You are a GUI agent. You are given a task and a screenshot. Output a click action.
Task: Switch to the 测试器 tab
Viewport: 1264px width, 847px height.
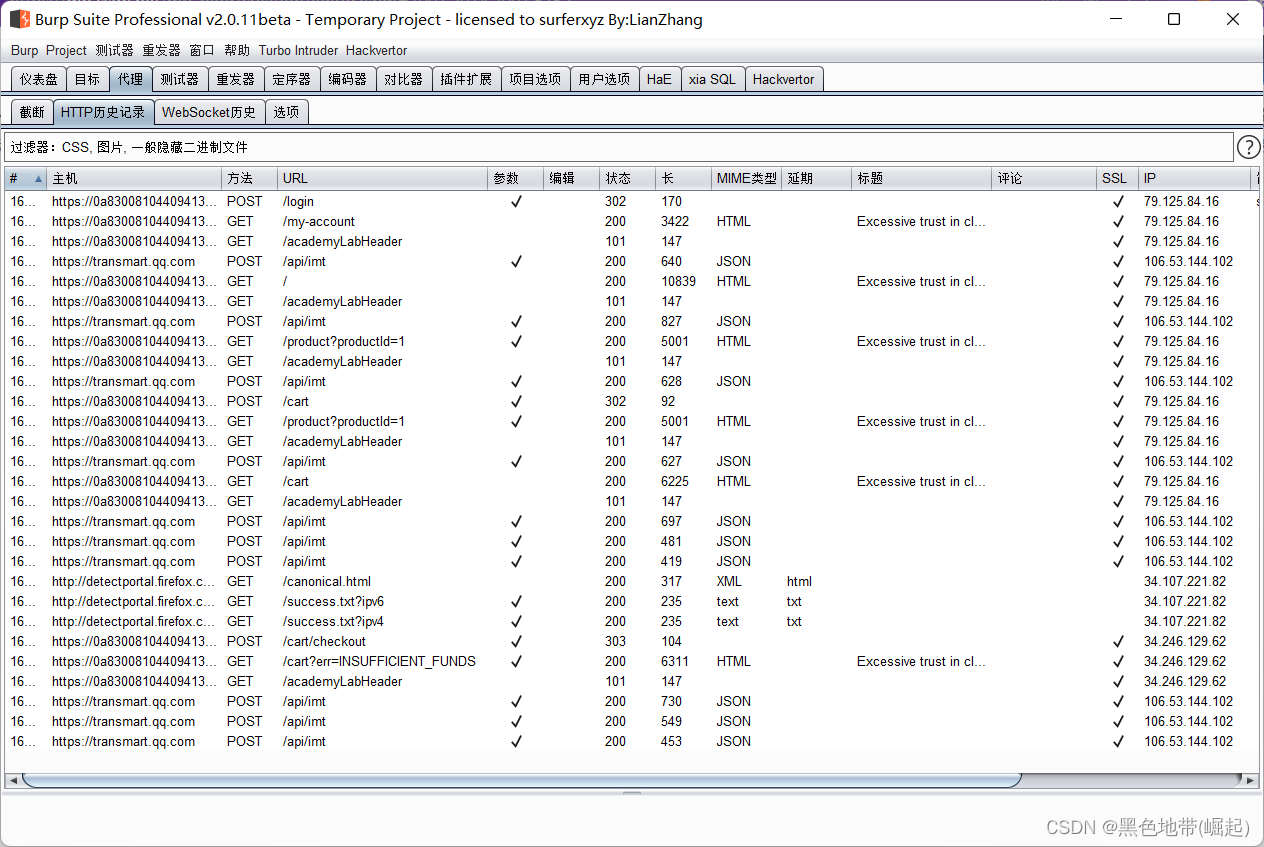(180, 79)
